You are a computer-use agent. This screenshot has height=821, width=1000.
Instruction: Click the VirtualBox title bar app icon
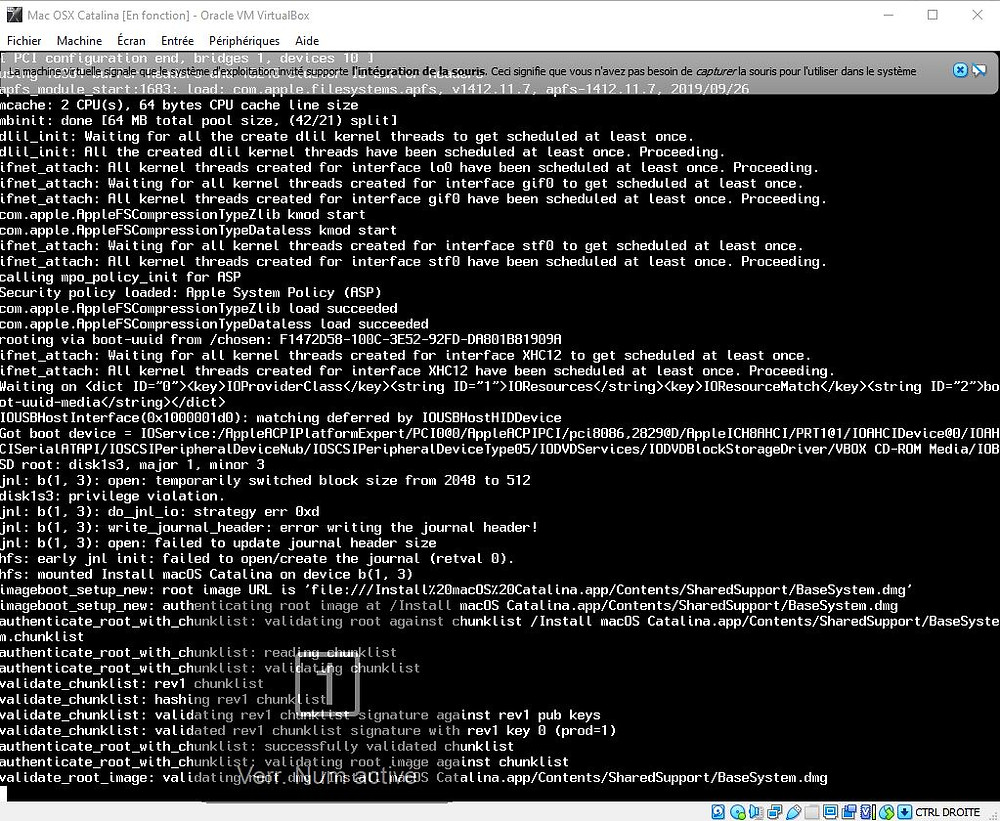pos(14,15)
